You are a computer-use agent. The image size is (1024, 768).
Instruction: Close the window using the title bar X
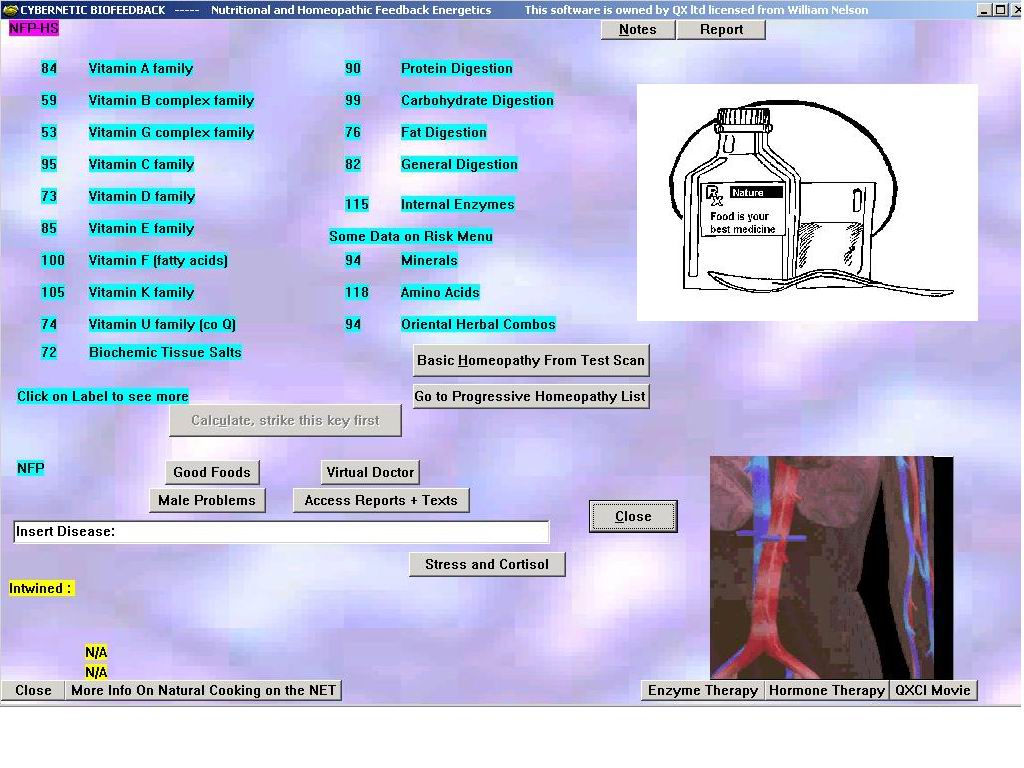pos(1015,10)
